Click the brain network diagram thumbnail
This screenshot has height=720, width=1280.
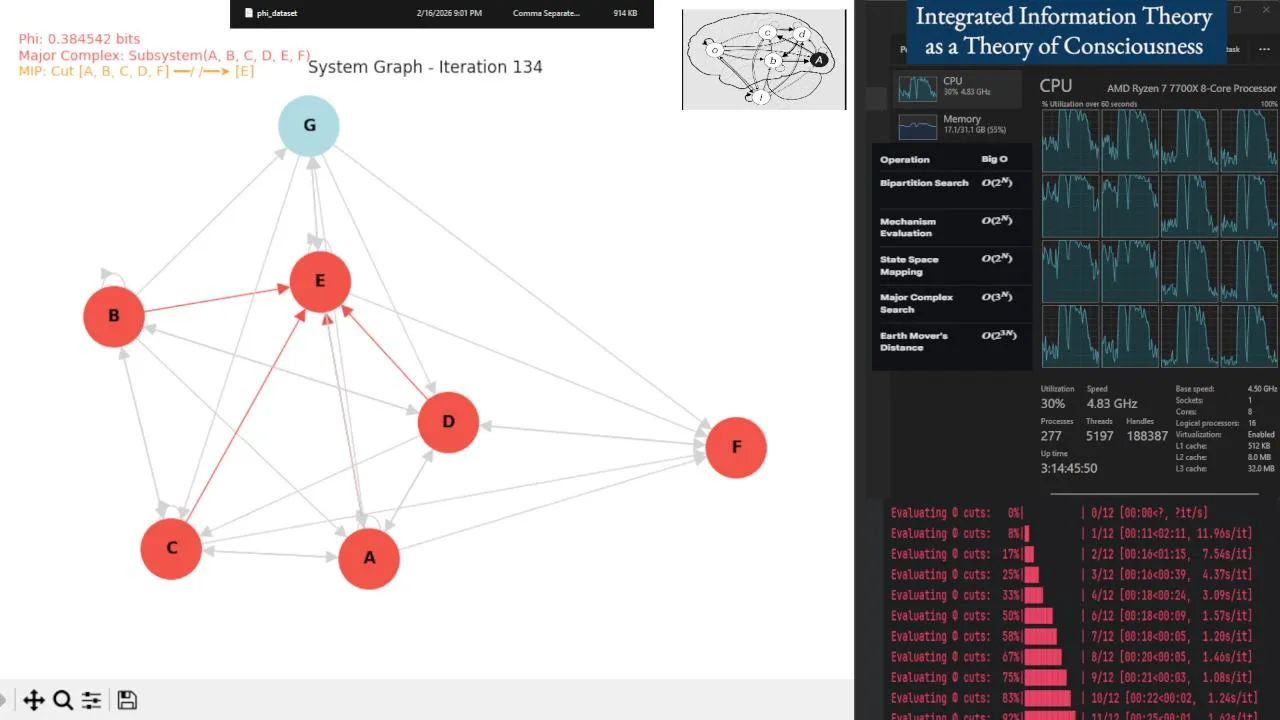pos(764,59)
